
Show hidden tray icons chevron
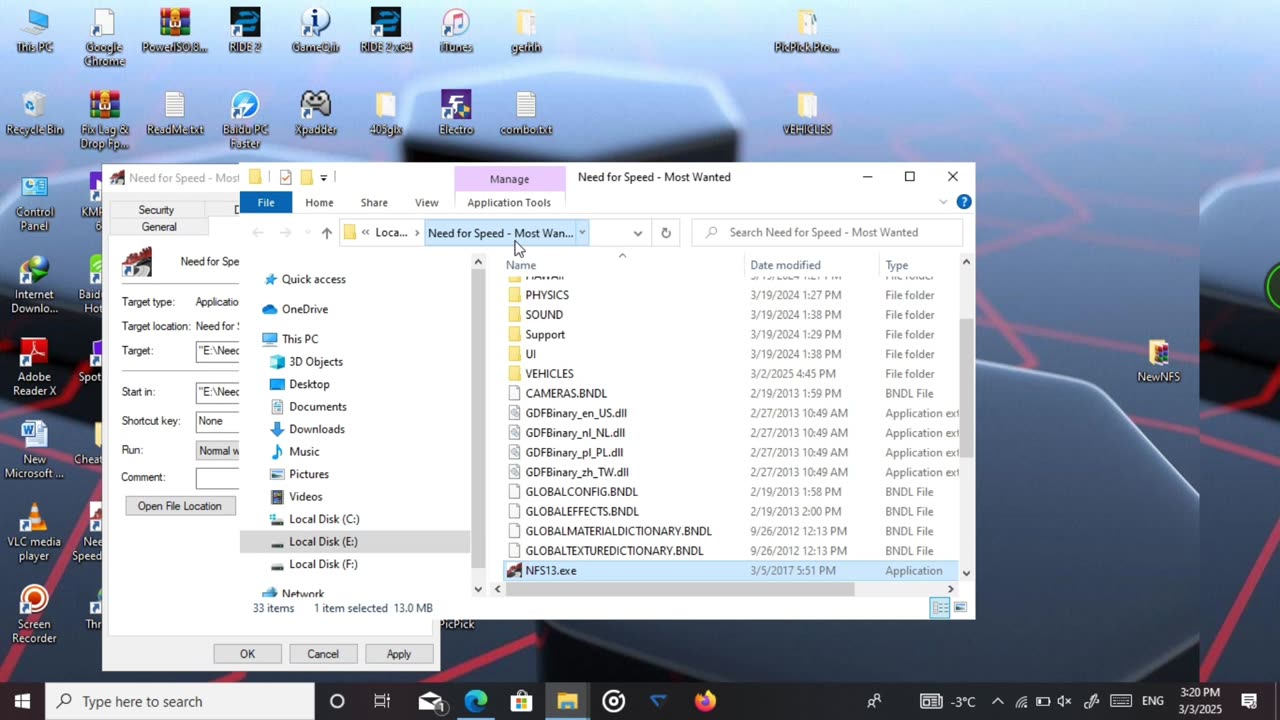[997, 701]
